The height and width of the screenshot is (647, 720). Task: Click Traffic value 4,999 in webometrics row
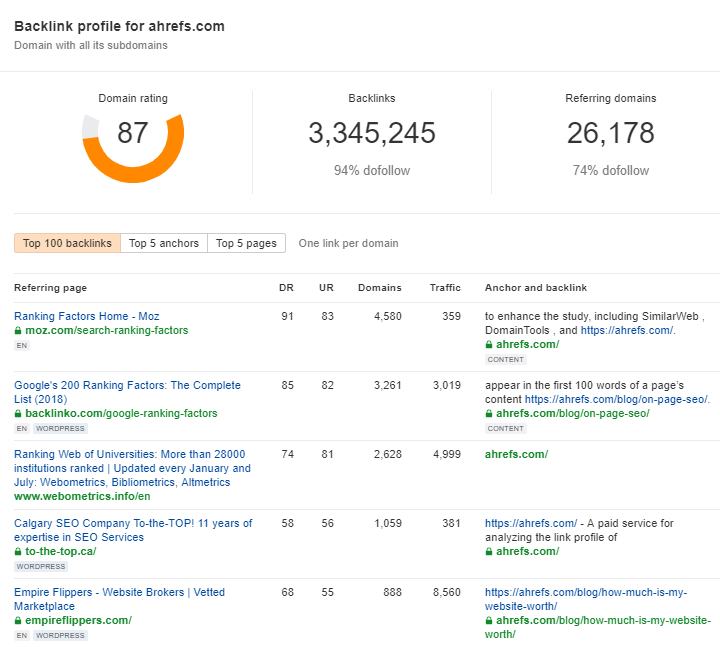[447, 454]
